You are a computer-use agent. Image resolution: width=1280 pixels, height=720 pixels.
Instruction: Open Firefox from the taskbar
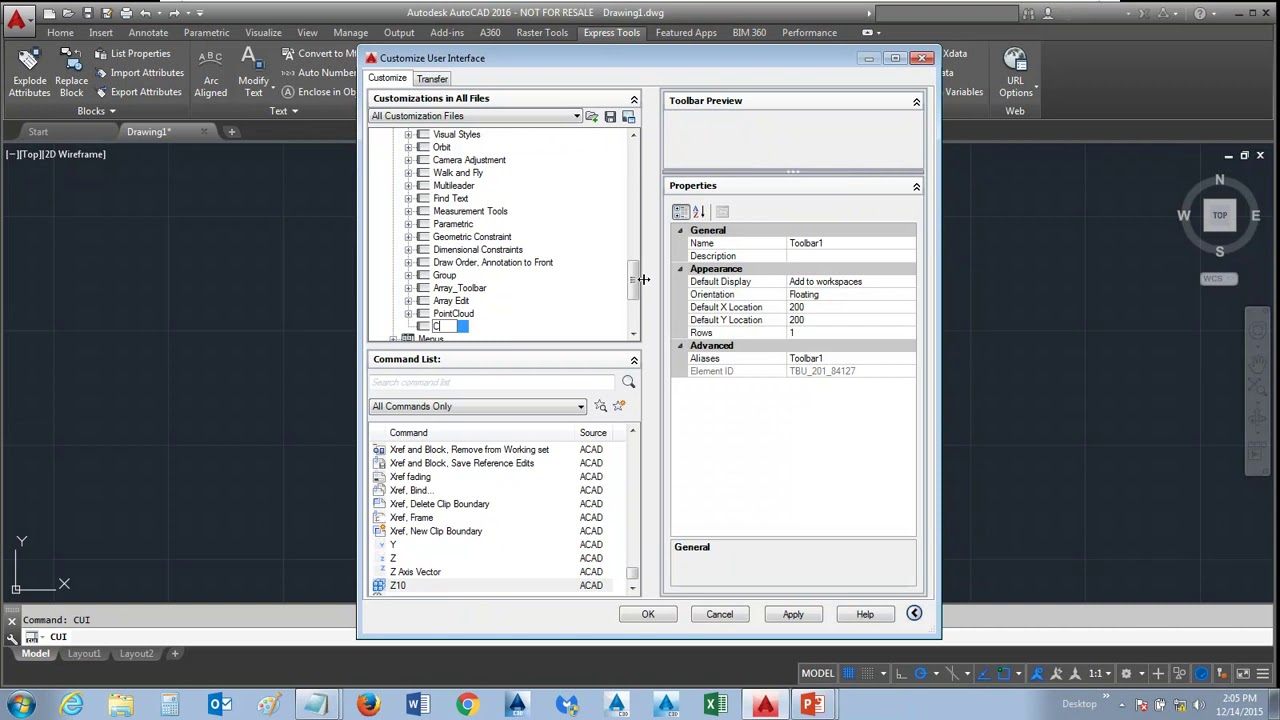pyautogui.click(x=368, y=705)
